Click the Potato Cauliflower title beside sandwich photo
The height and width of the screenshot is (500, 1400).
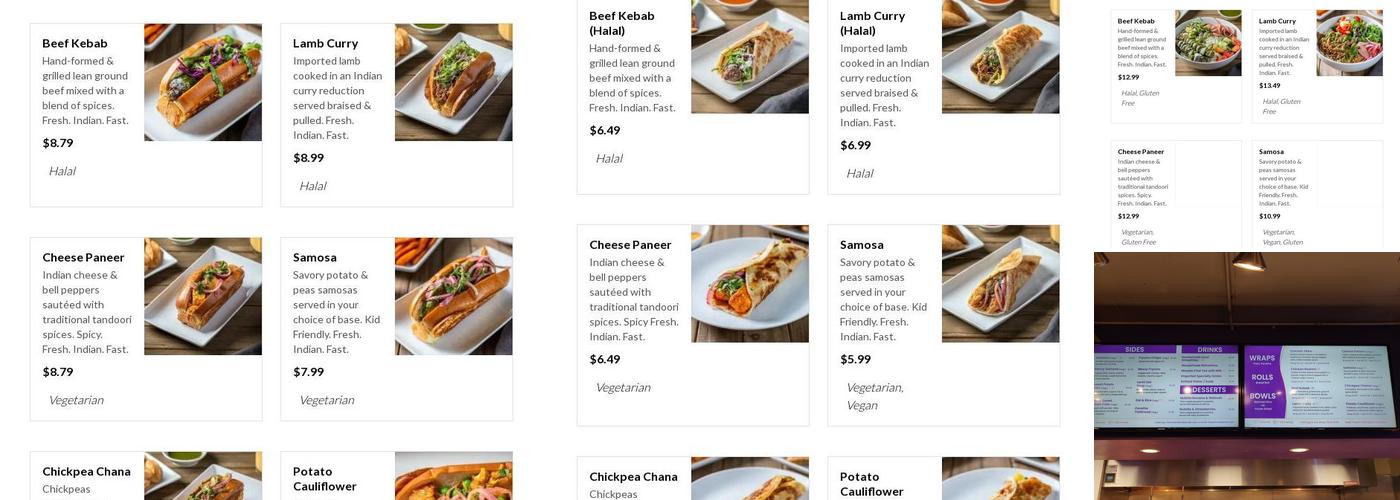pos(324,478)
